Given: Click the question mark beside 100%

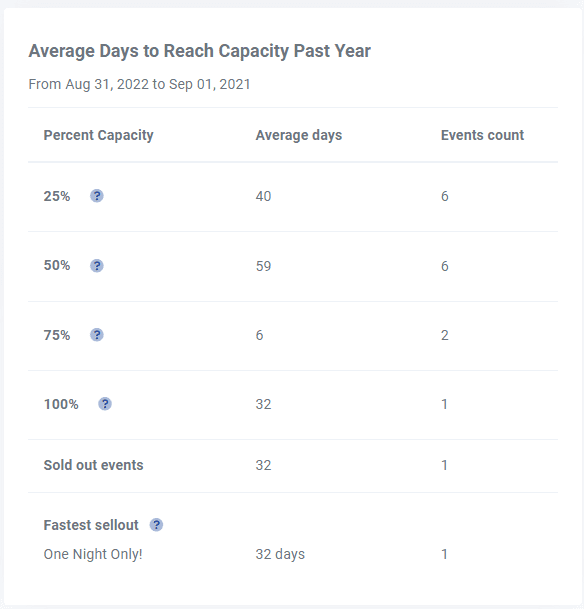Looking at the screenshot, I should [105, 404].
